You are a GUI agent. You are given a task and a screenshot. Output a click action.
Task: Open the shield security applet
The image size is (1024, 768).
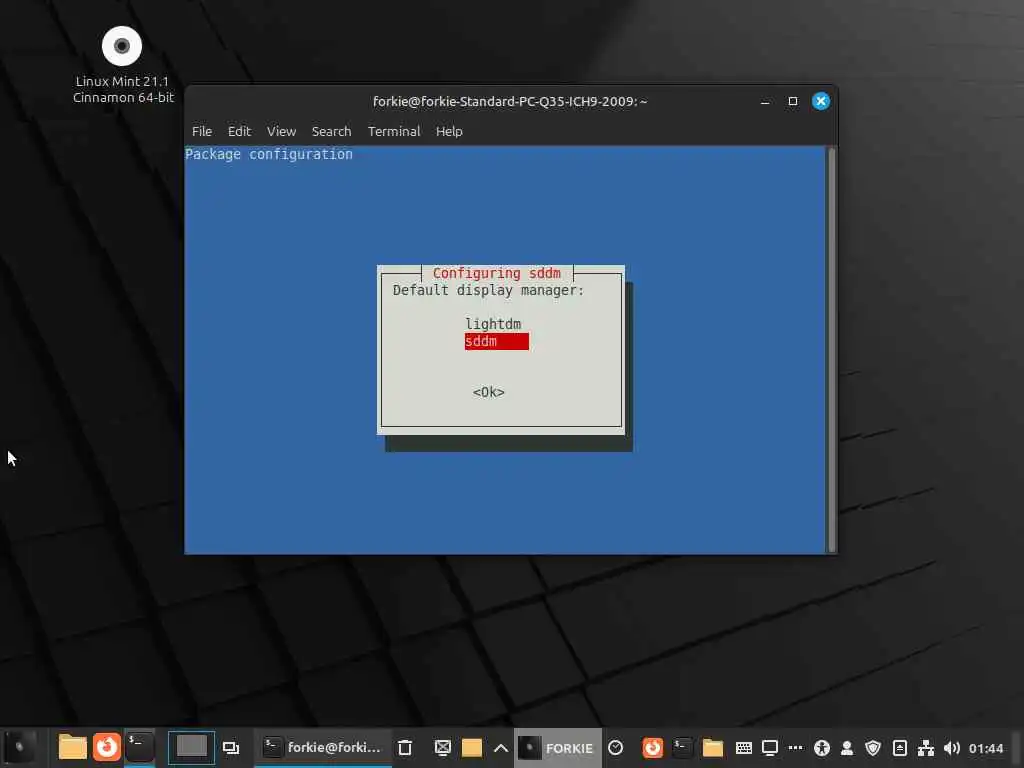pos(873,748)
